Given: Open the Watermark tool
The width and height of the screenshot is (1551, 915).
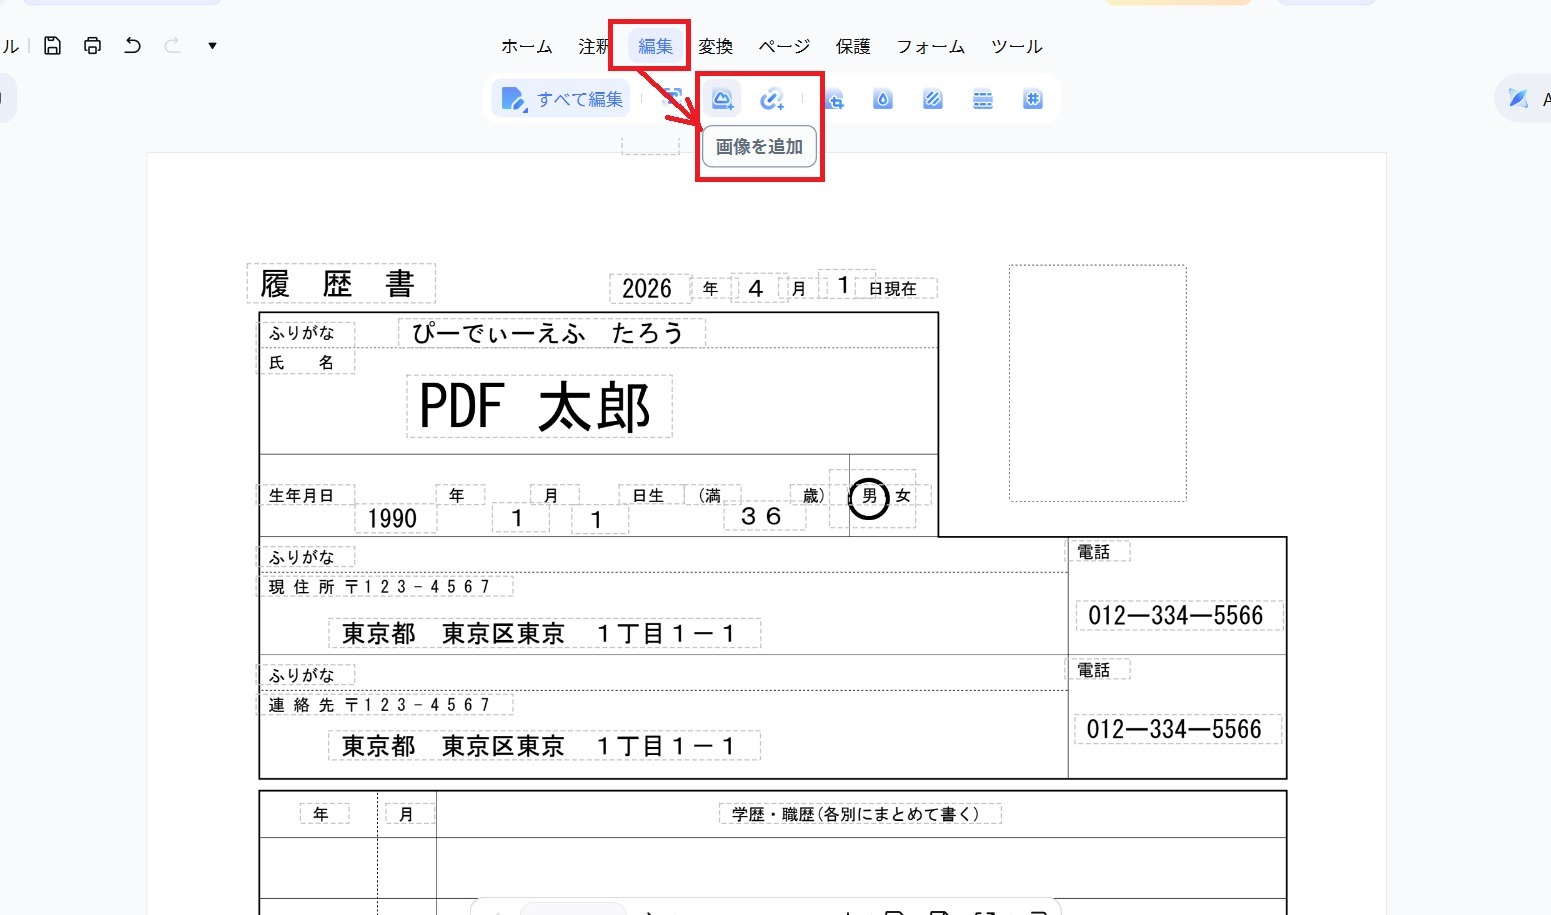Looking at the screenshot, I should 883,98.
